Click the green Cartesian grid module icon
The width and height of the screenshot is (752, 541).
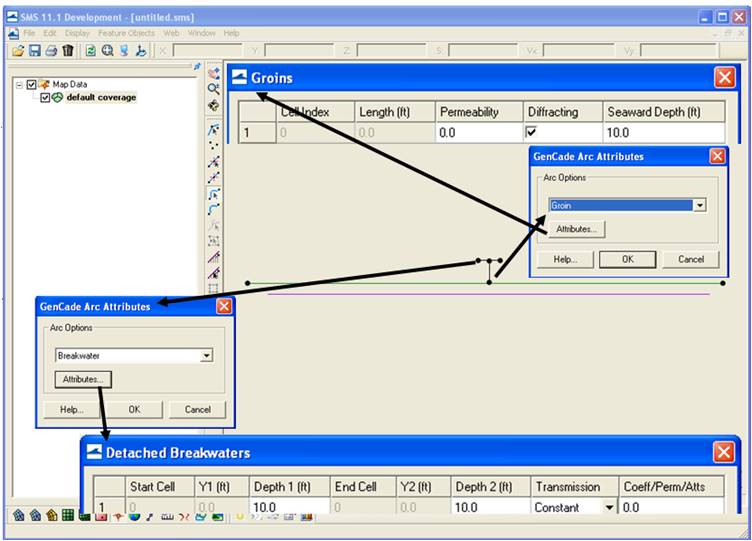68,515
